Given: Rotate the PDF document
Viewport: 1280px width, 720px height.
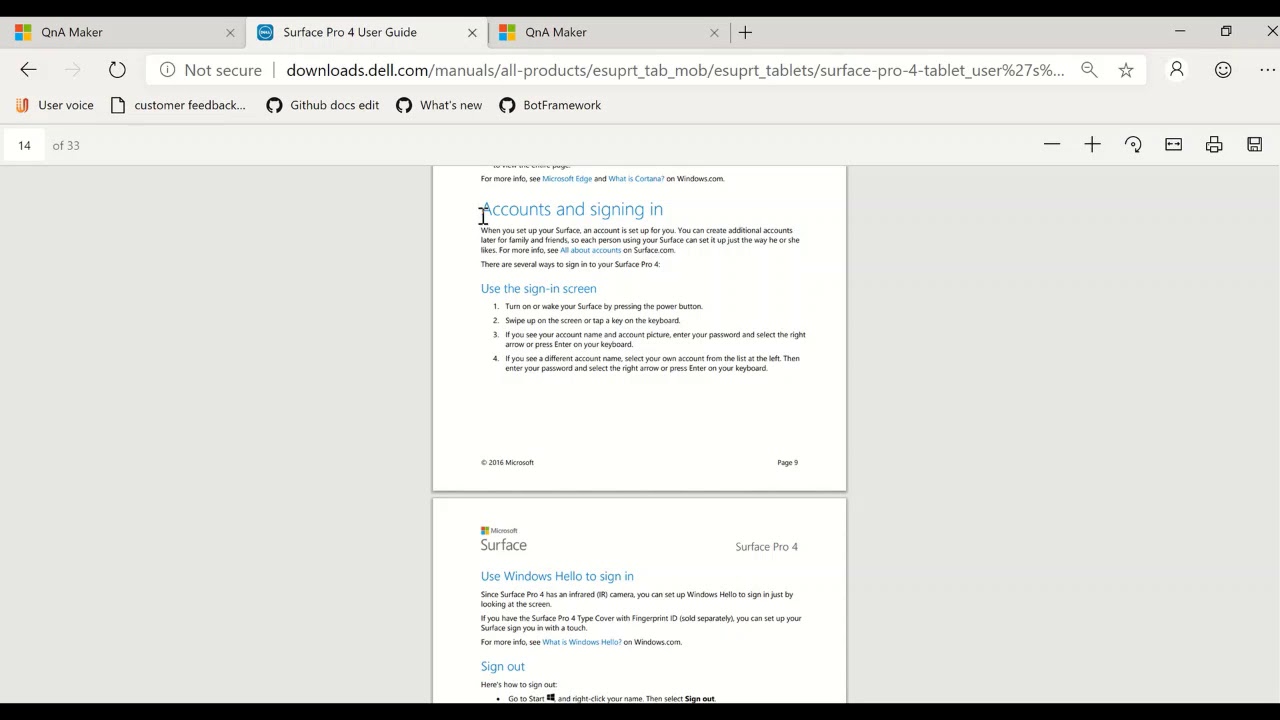Looking at the screenshot, I should pyautogui.click(x=1133, y=145).
